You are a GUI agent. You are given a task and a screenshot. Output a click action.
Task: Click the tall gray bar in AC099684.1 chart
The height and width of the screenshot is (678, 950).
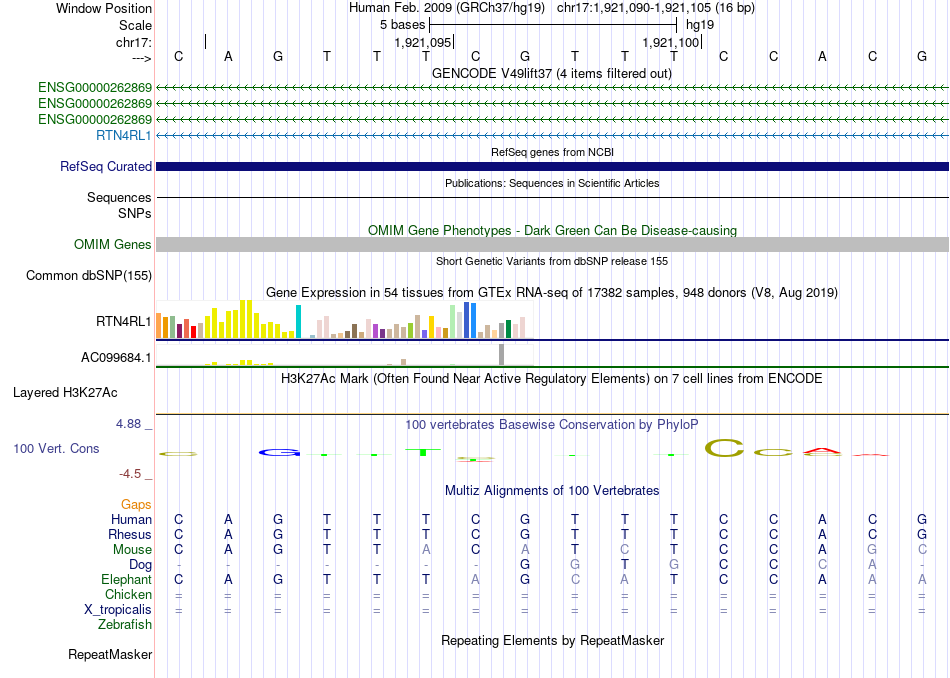(501, 354)
